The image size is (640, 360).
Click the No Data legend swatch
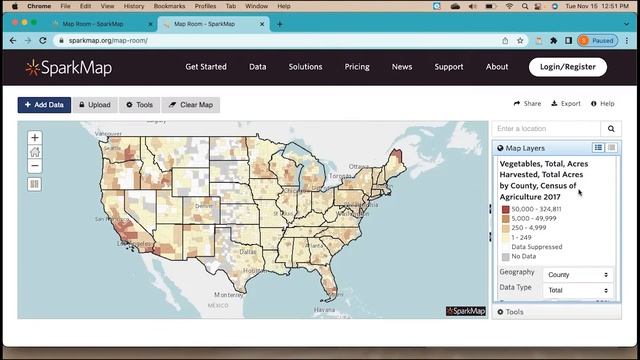(506, 257)
